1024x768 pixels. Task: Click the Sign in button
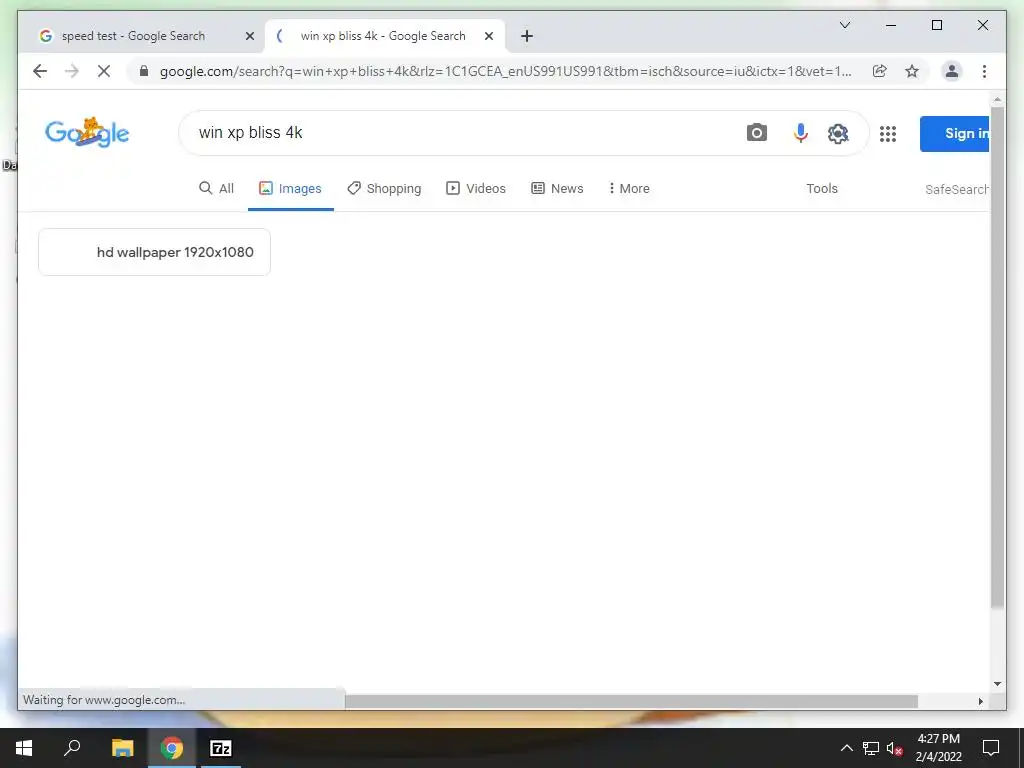[x=954, y=133]
